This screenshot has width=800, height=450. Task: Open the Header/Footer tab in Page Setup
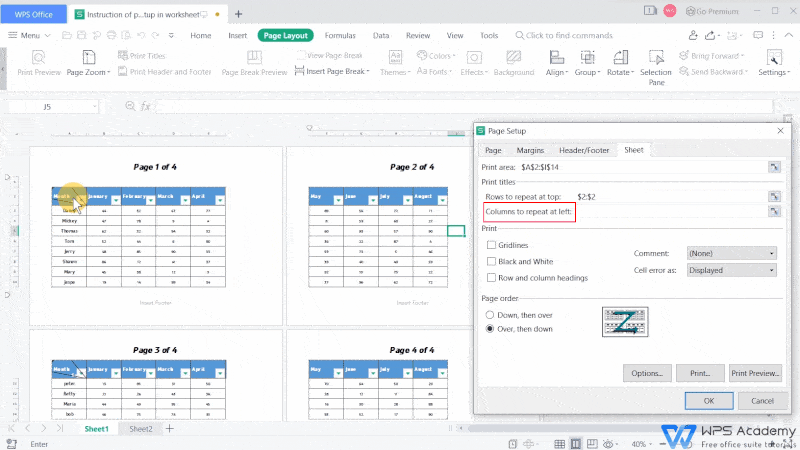click(x=584, y=150)
